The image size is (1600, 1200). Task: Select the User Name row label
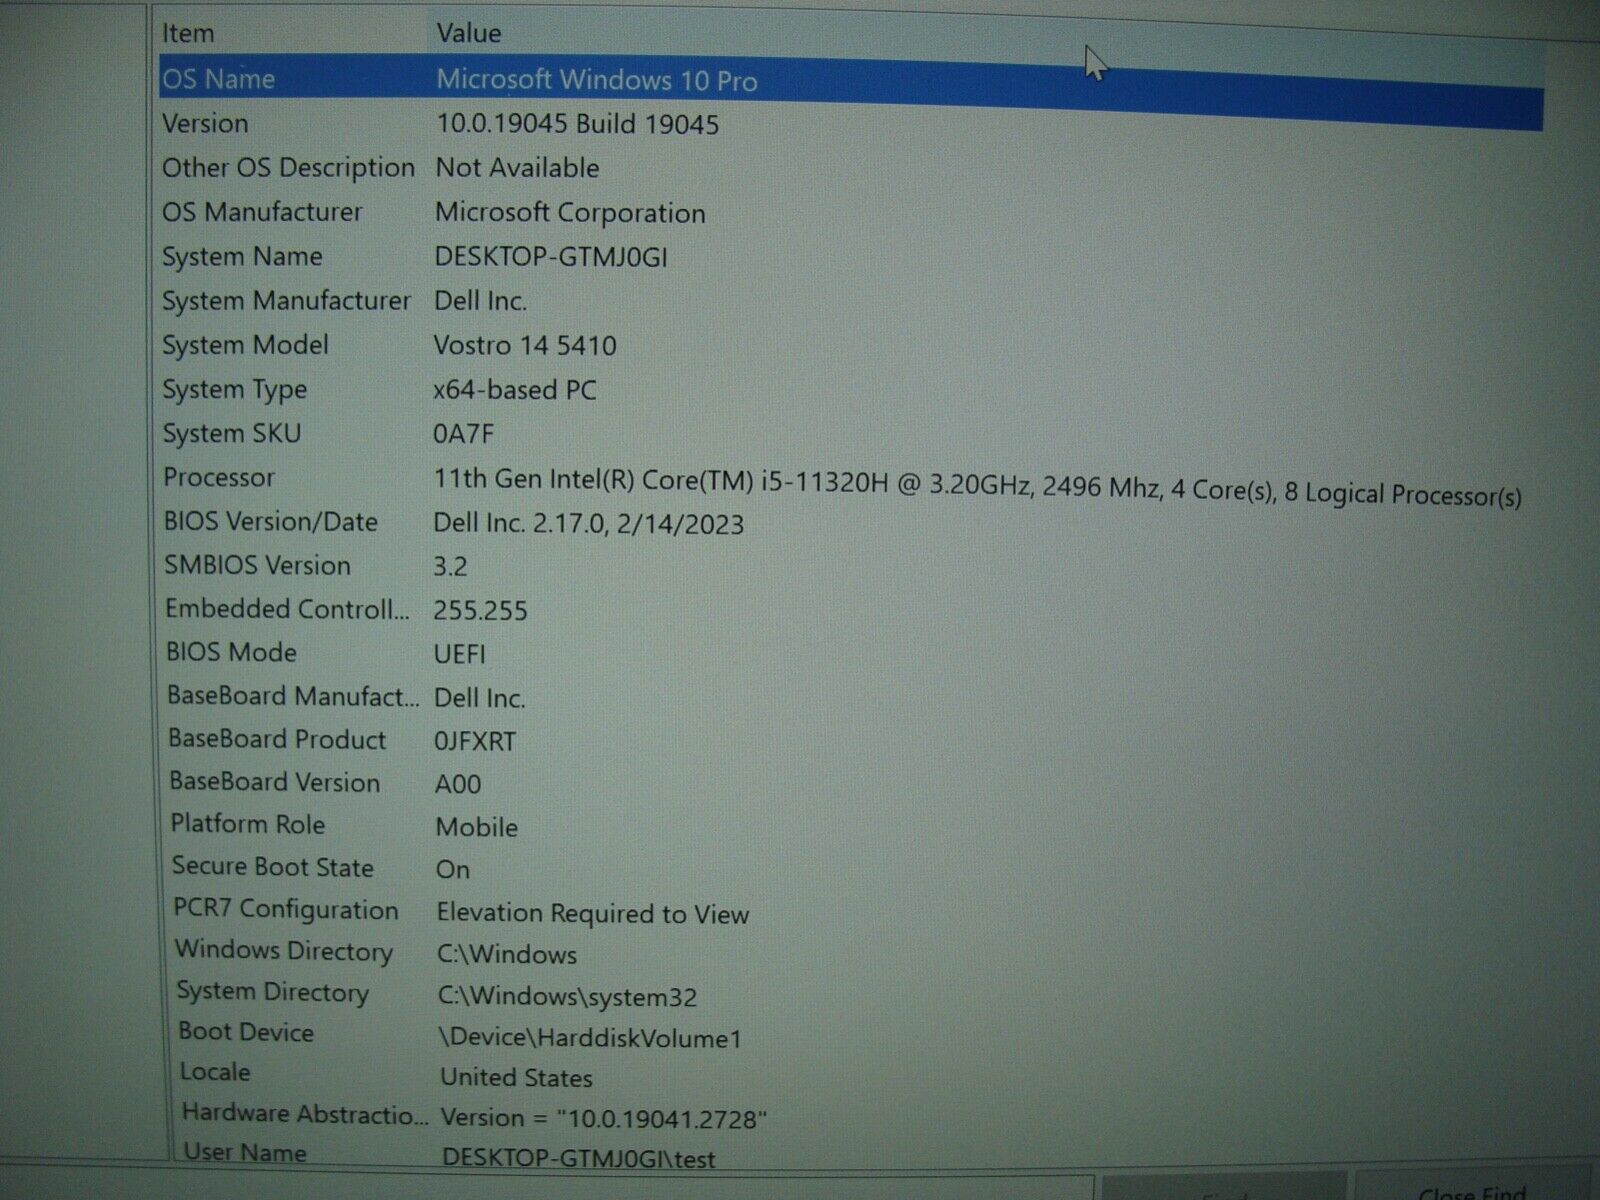tap(245, 1152)
